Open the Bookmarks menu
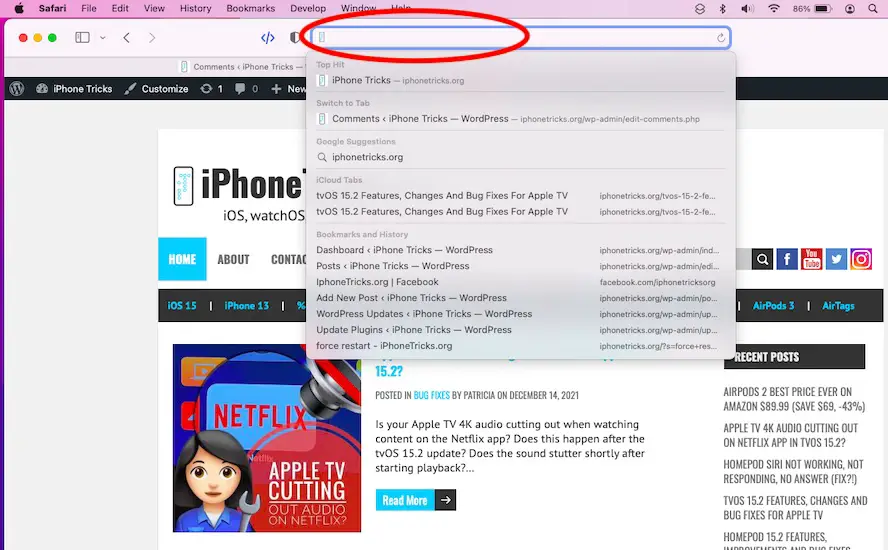 click(250, 8)
